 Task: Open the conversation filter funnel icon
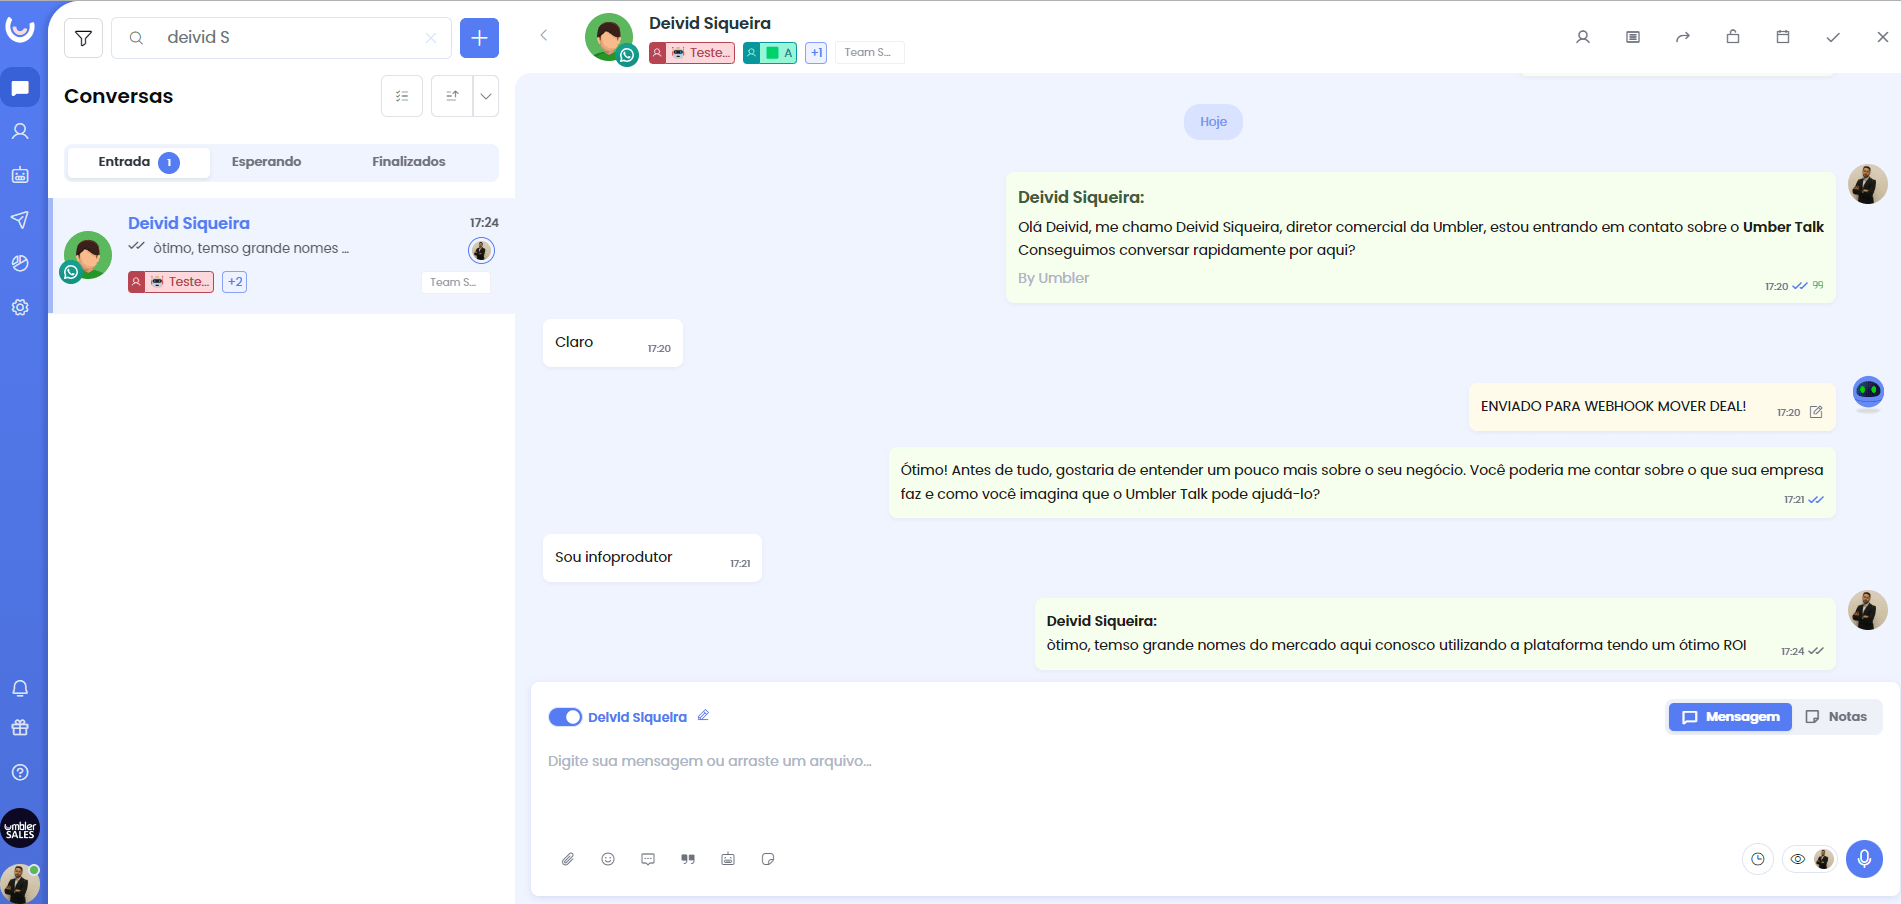(83, 38)
